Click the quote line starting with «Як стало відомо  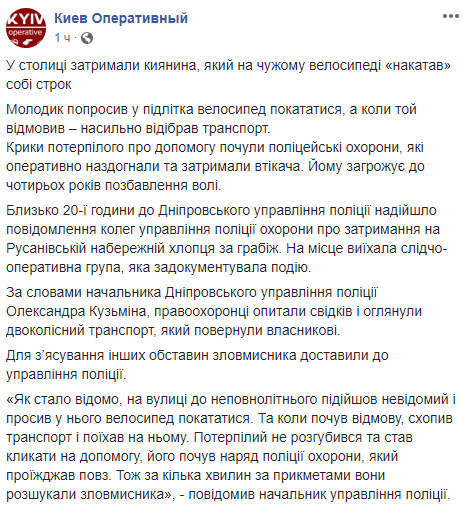pyautogui.click(x=231, y=399)
